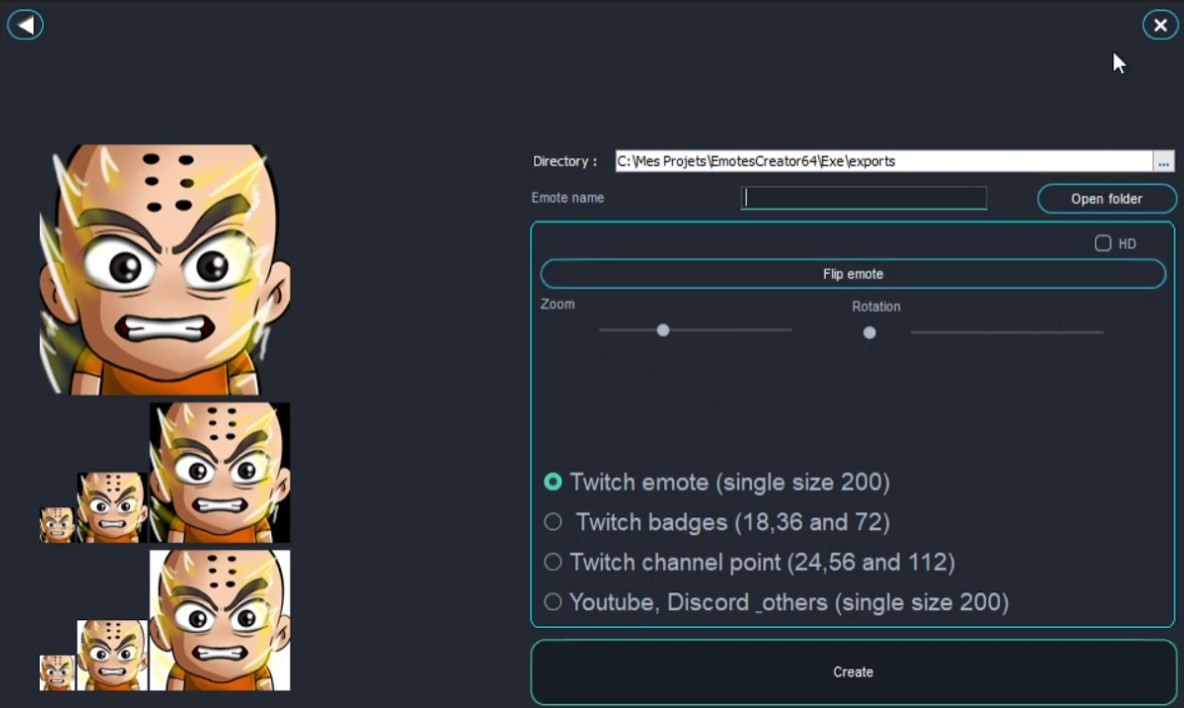Screen dimensions: 1184x708
Task: Select the Twitch emote single size 200 option
Action: (553, 481)
